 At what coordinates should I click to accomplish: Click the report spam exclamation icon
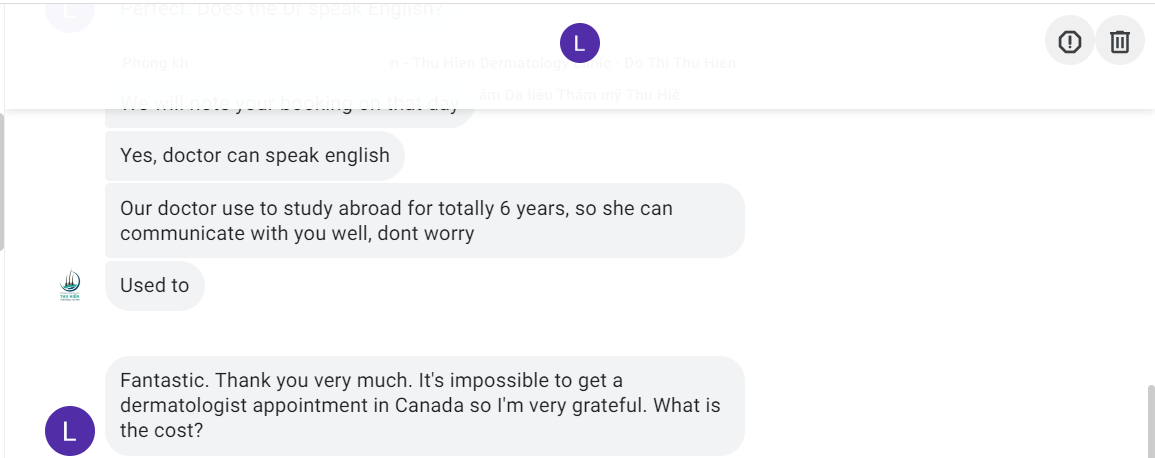click(1070, 41)
